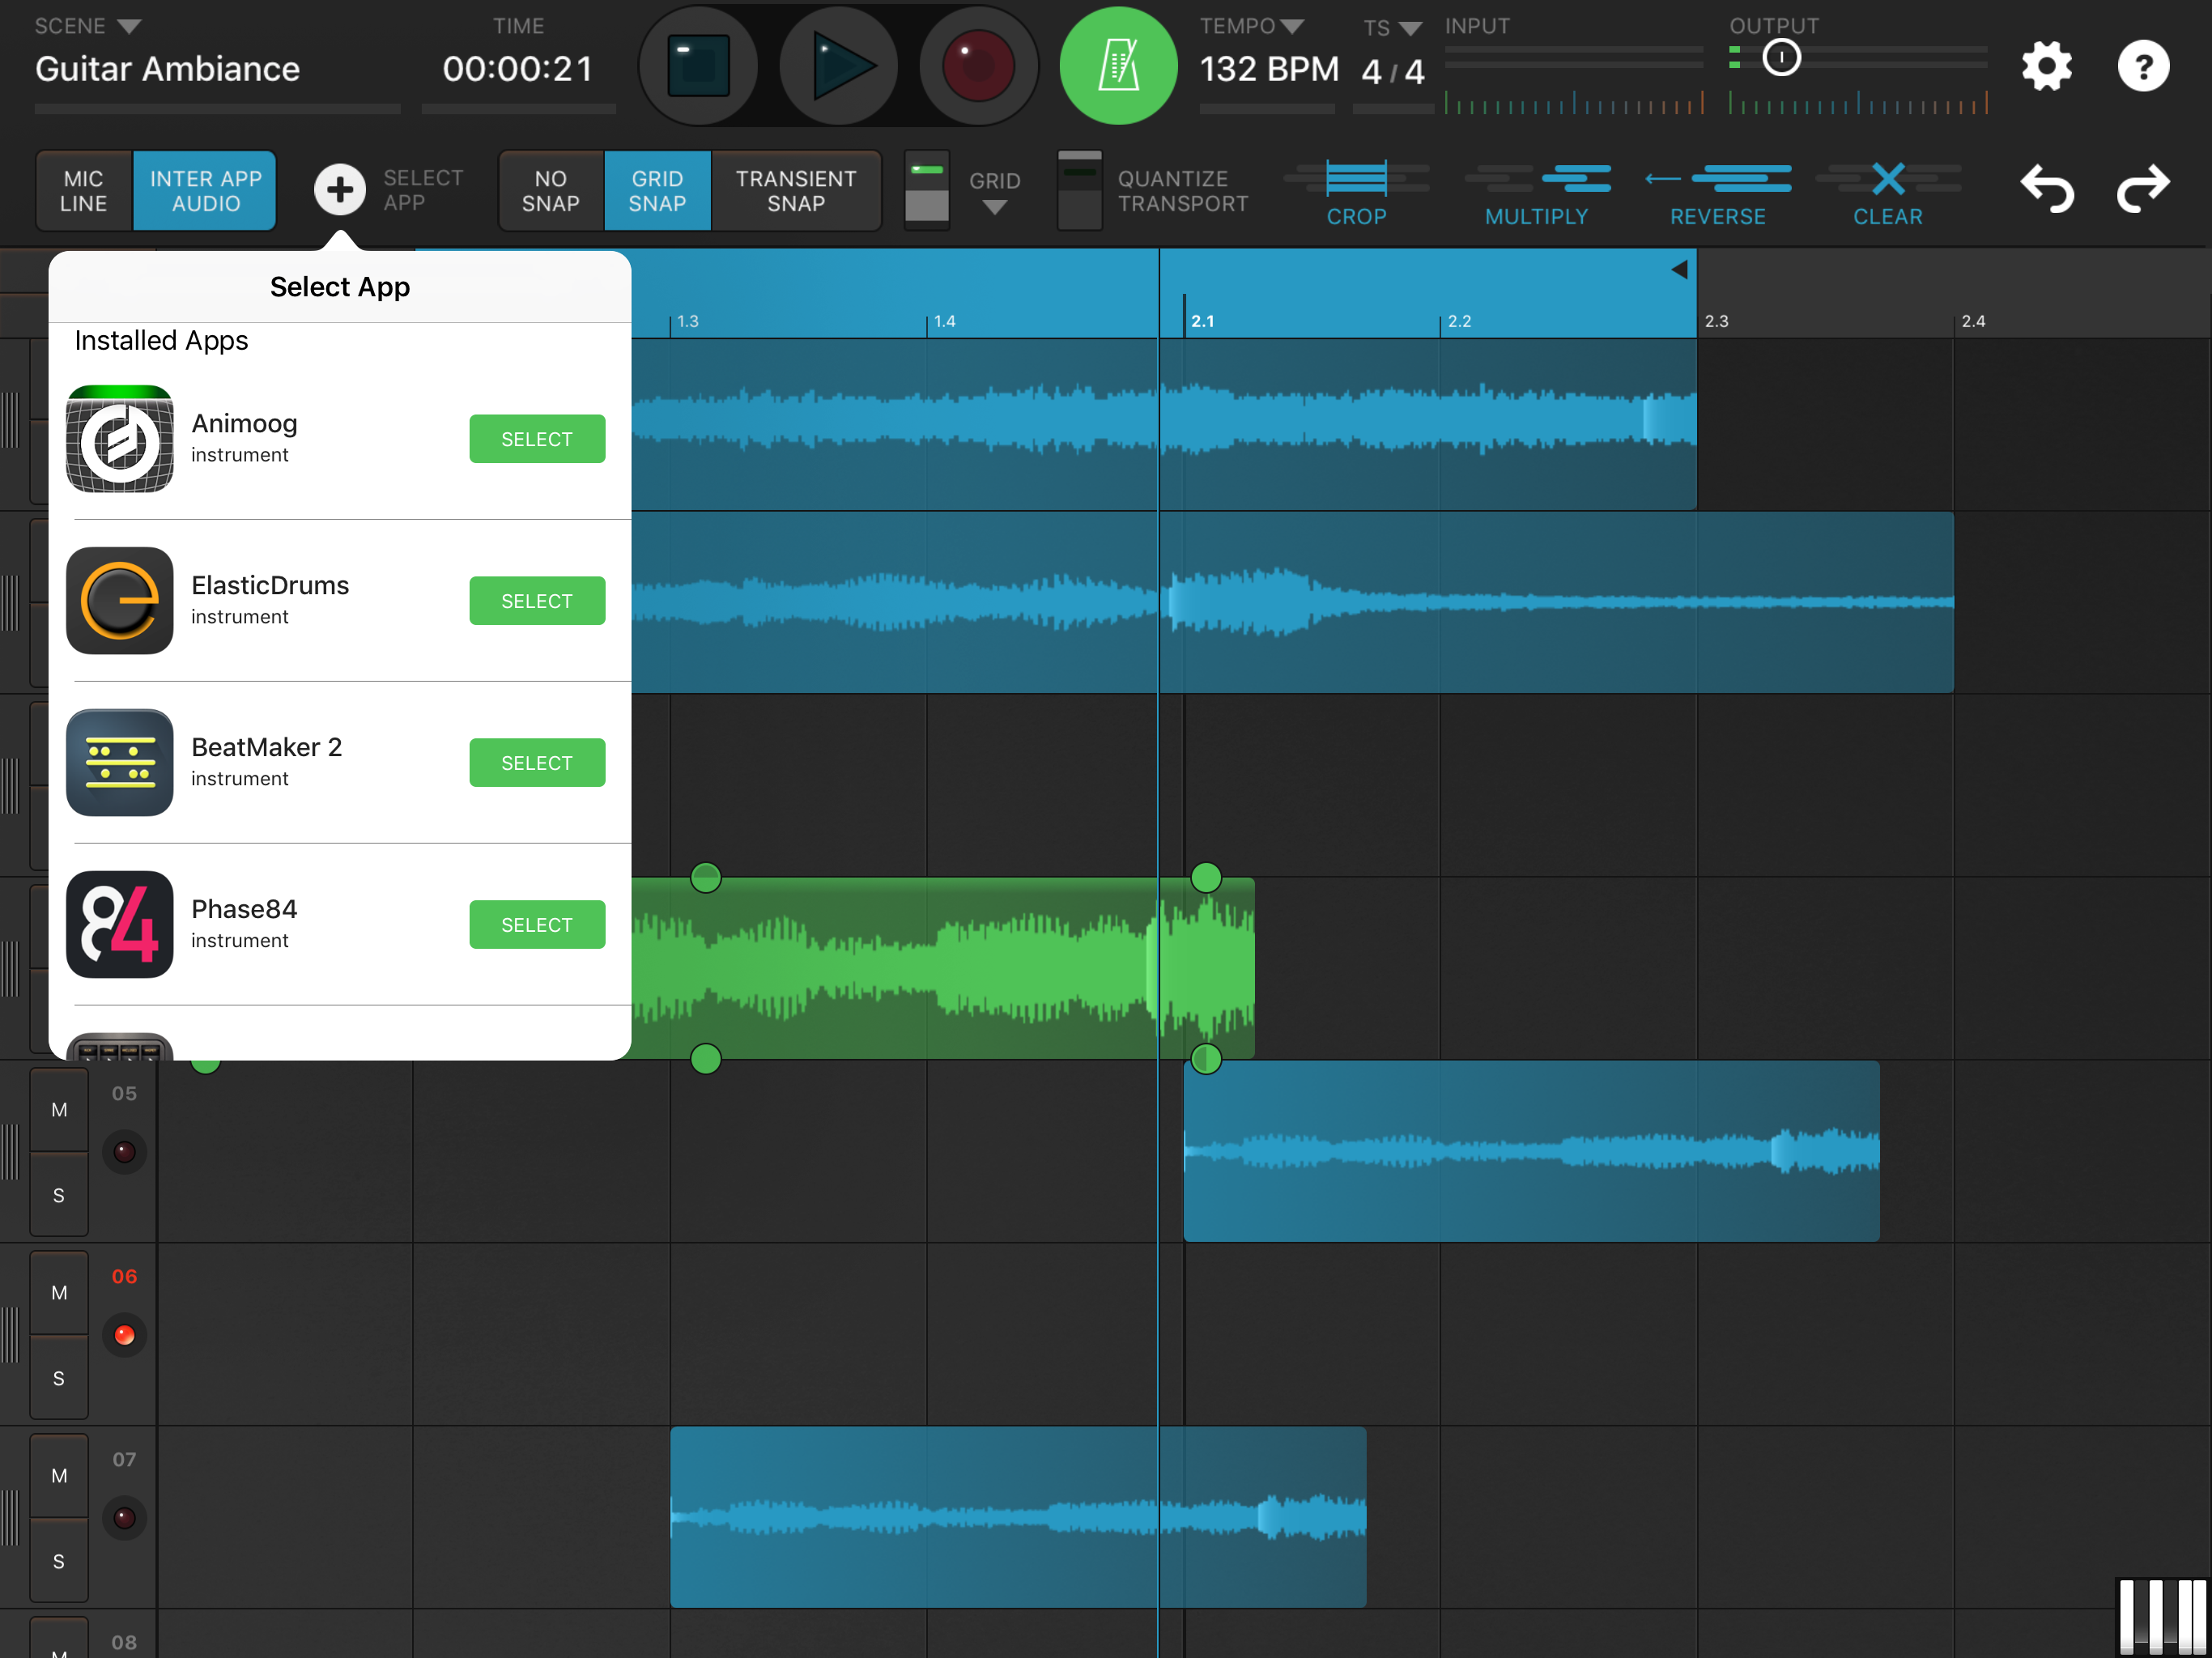Image resolution: width=2212 pixels, height=1658 pixels.
Task: Click the Crop tool icon
Action: pyautogui.click(x=1356, y=181)
